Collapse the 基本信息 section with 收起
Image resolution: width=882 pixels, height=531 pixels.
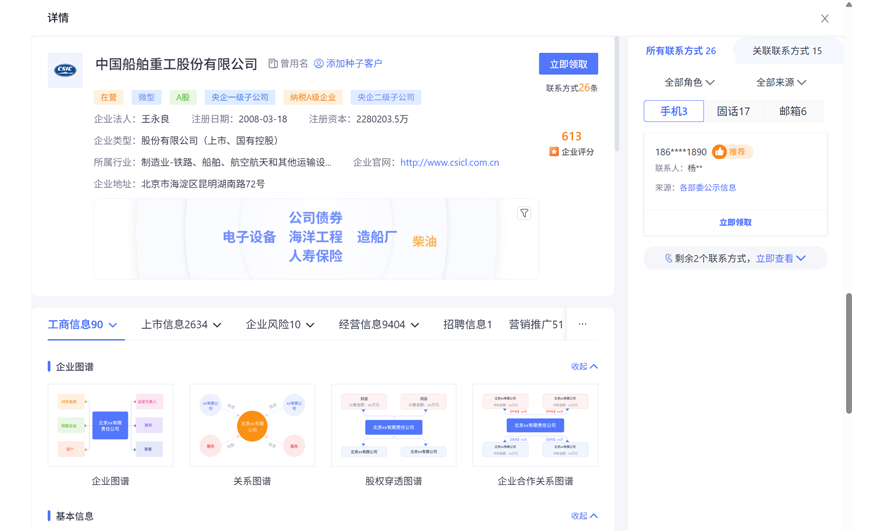584,516
